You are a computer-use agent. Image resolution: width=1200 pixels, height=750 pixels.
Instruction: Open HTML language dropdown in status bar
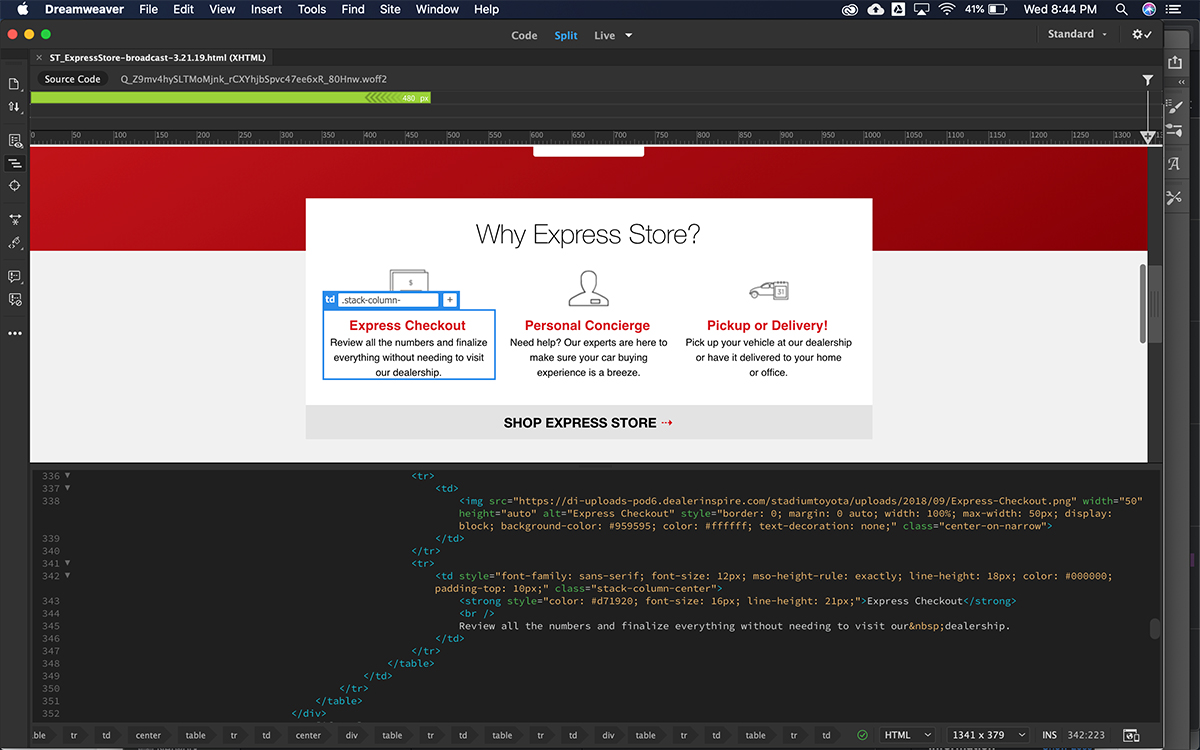click(908, 735)
